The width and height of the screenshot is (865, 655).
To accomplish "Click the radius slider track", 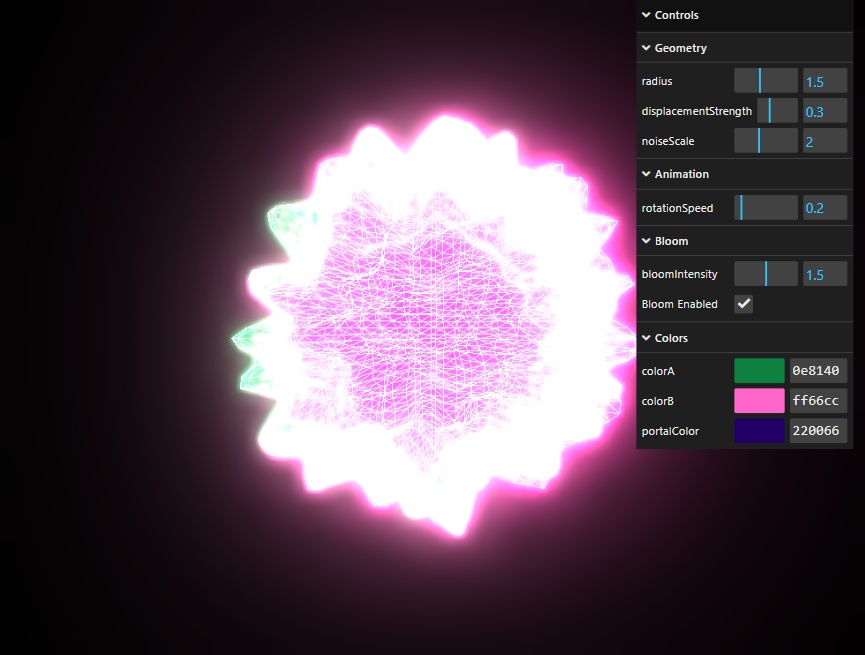I will 766,81.
